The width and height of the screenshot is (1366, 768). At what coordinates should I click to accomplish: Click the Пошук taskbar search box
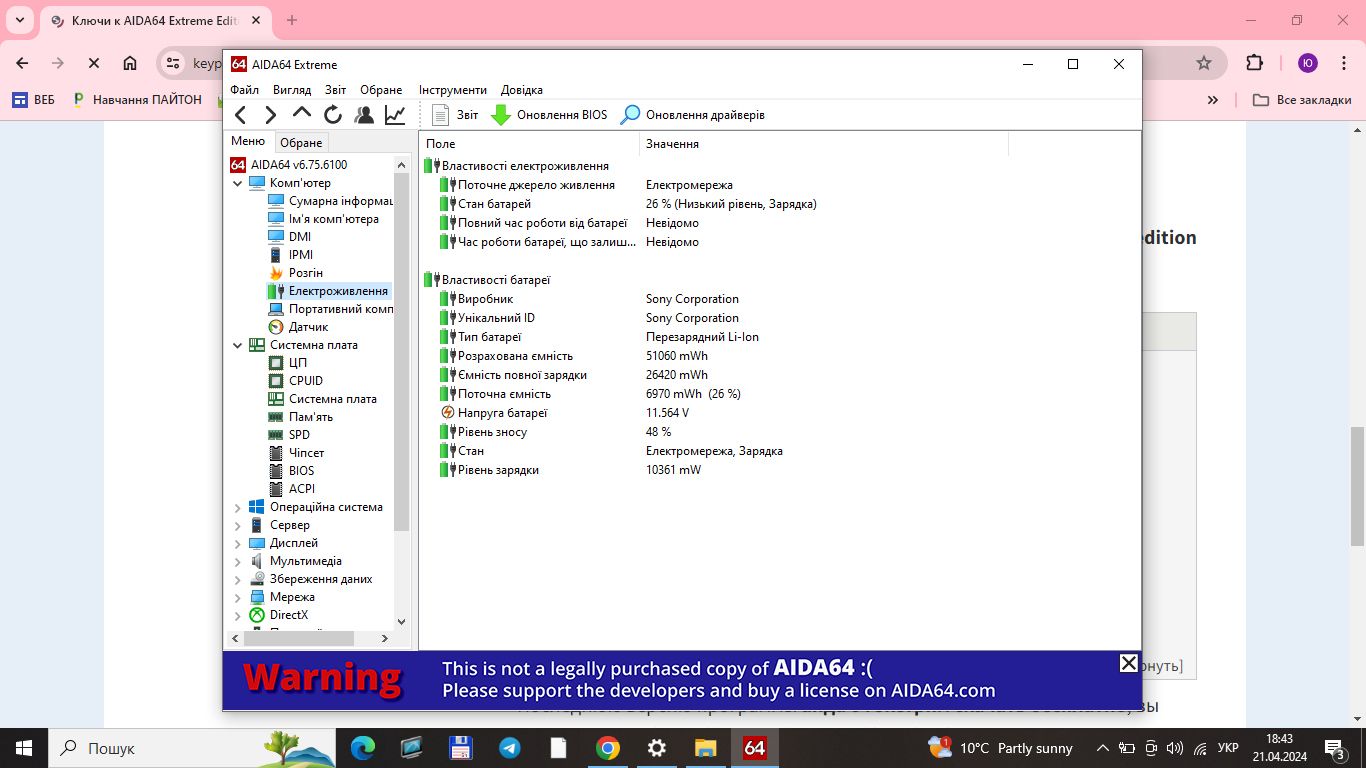194,748
